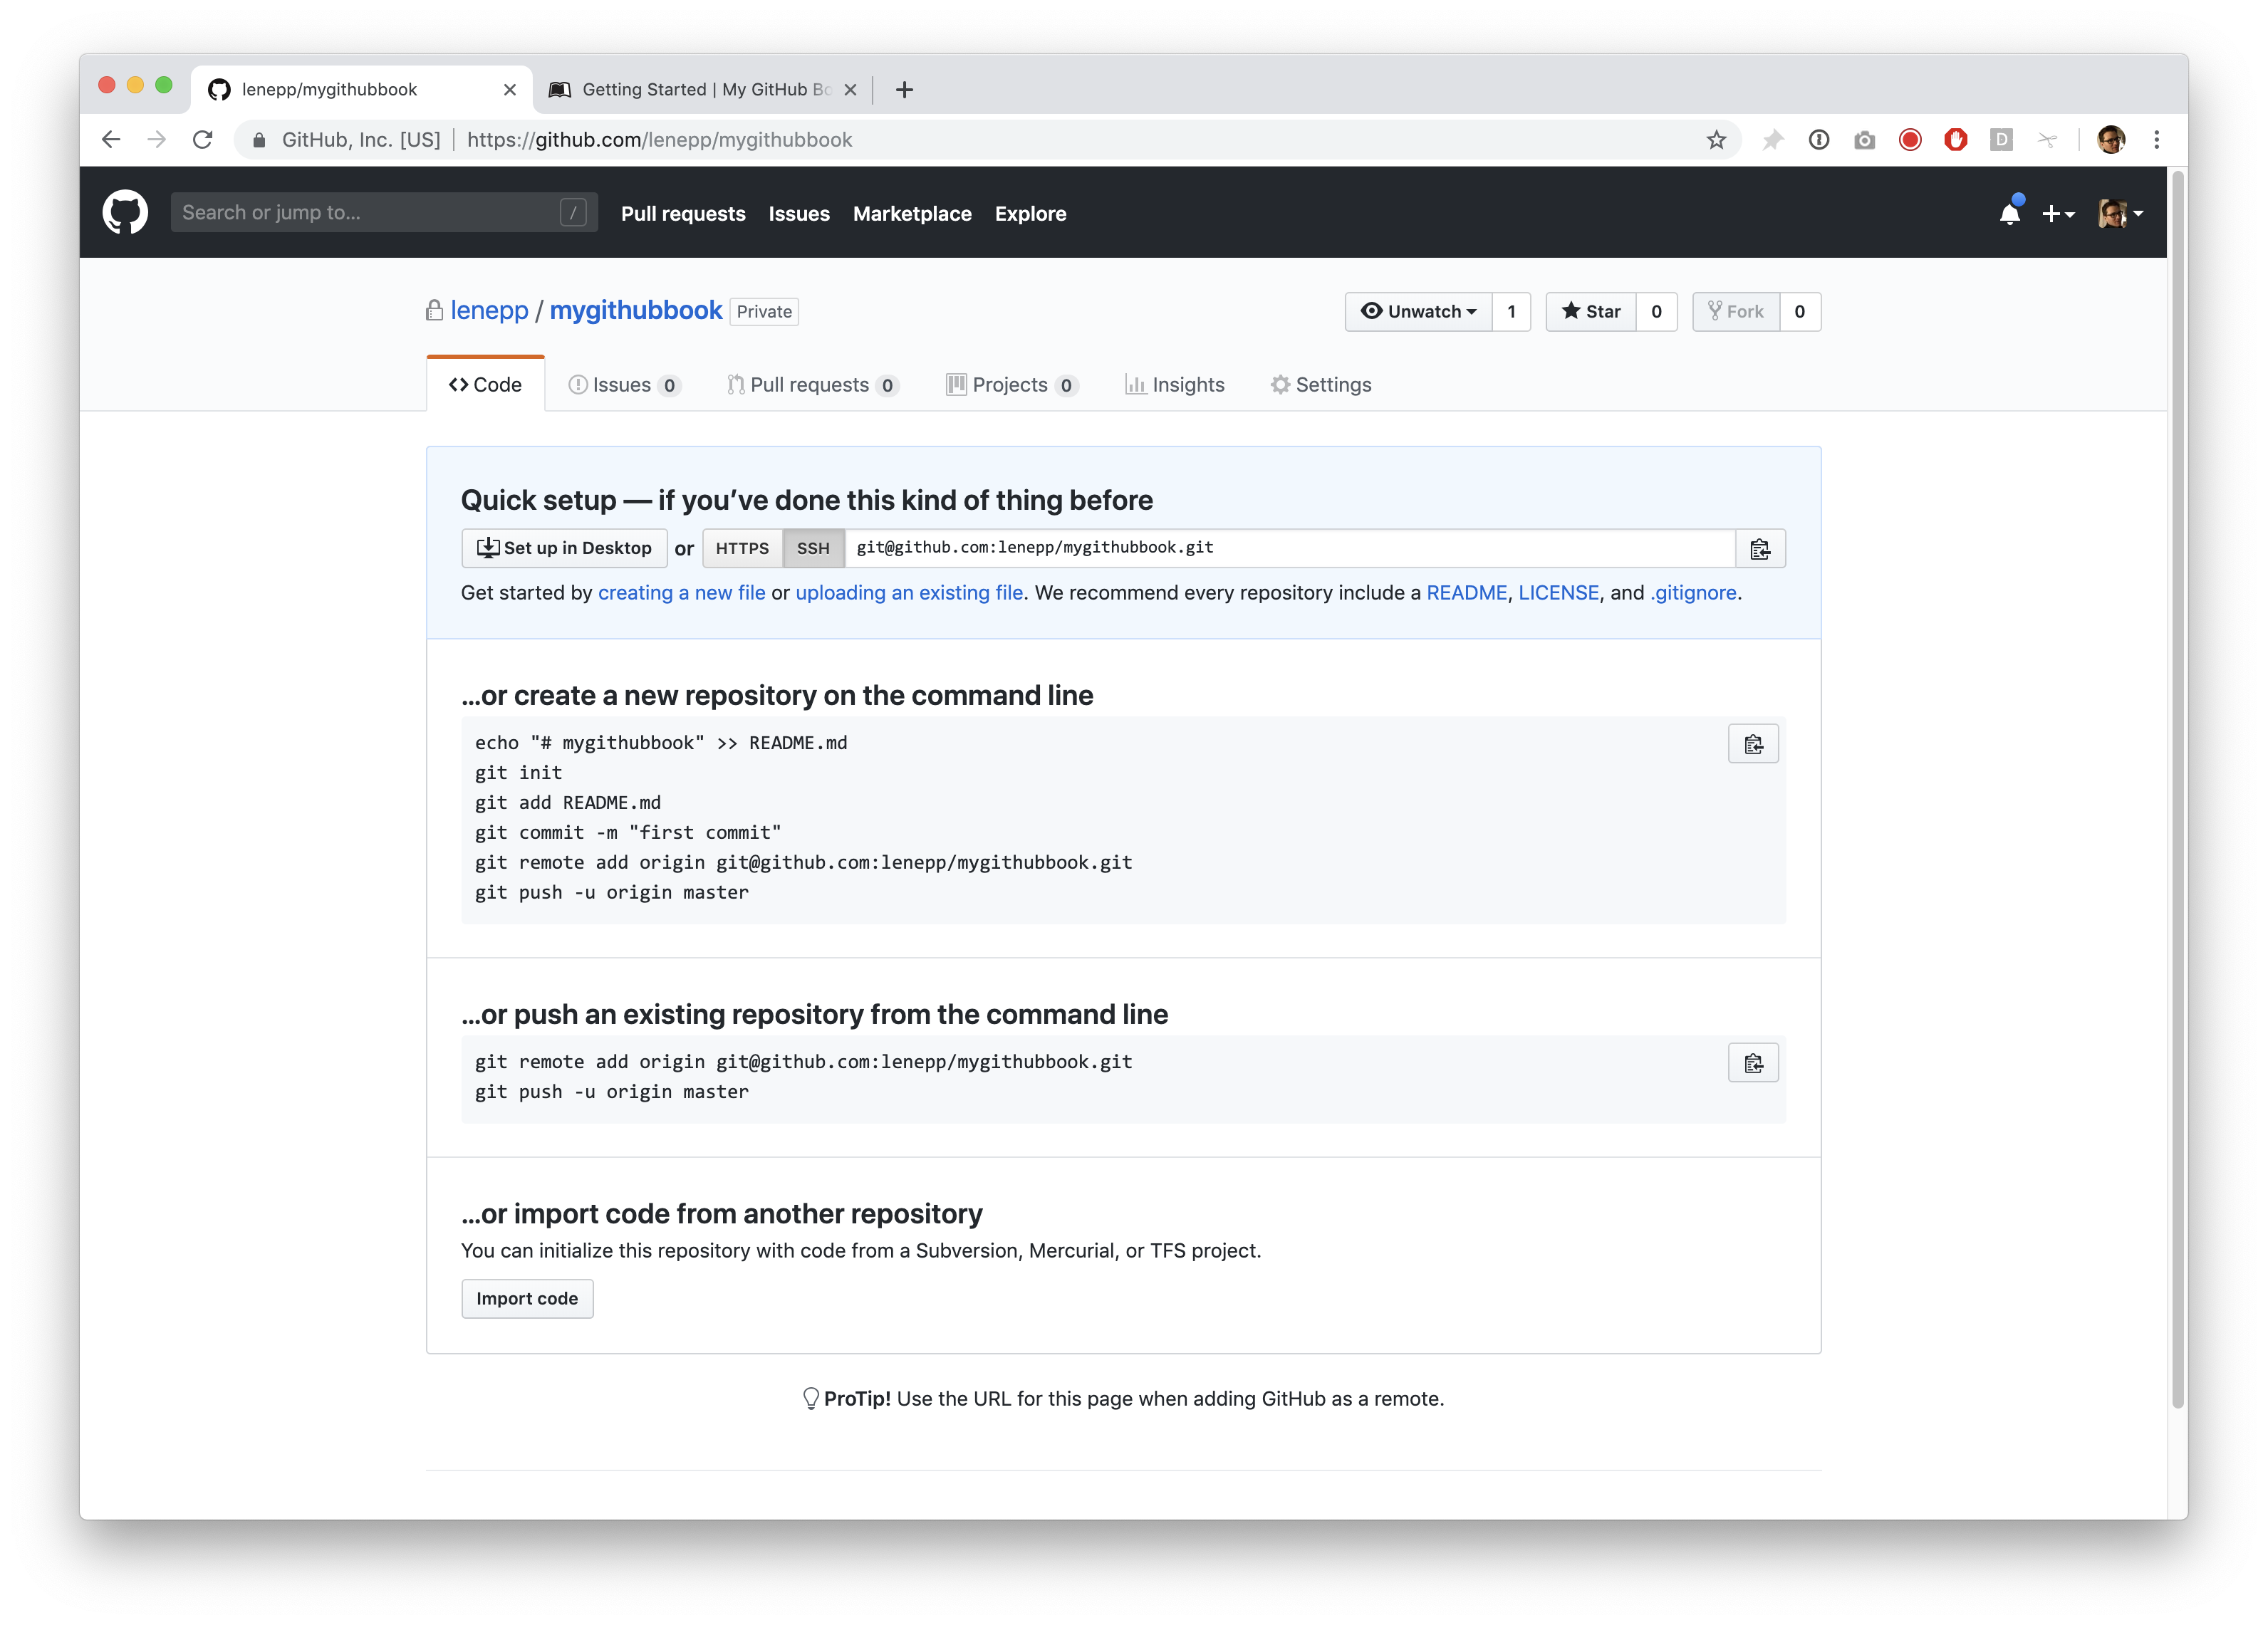Copy the SSH clone URL
The width and height of the screenshot is (2268, 1625).
point(1760,548)
